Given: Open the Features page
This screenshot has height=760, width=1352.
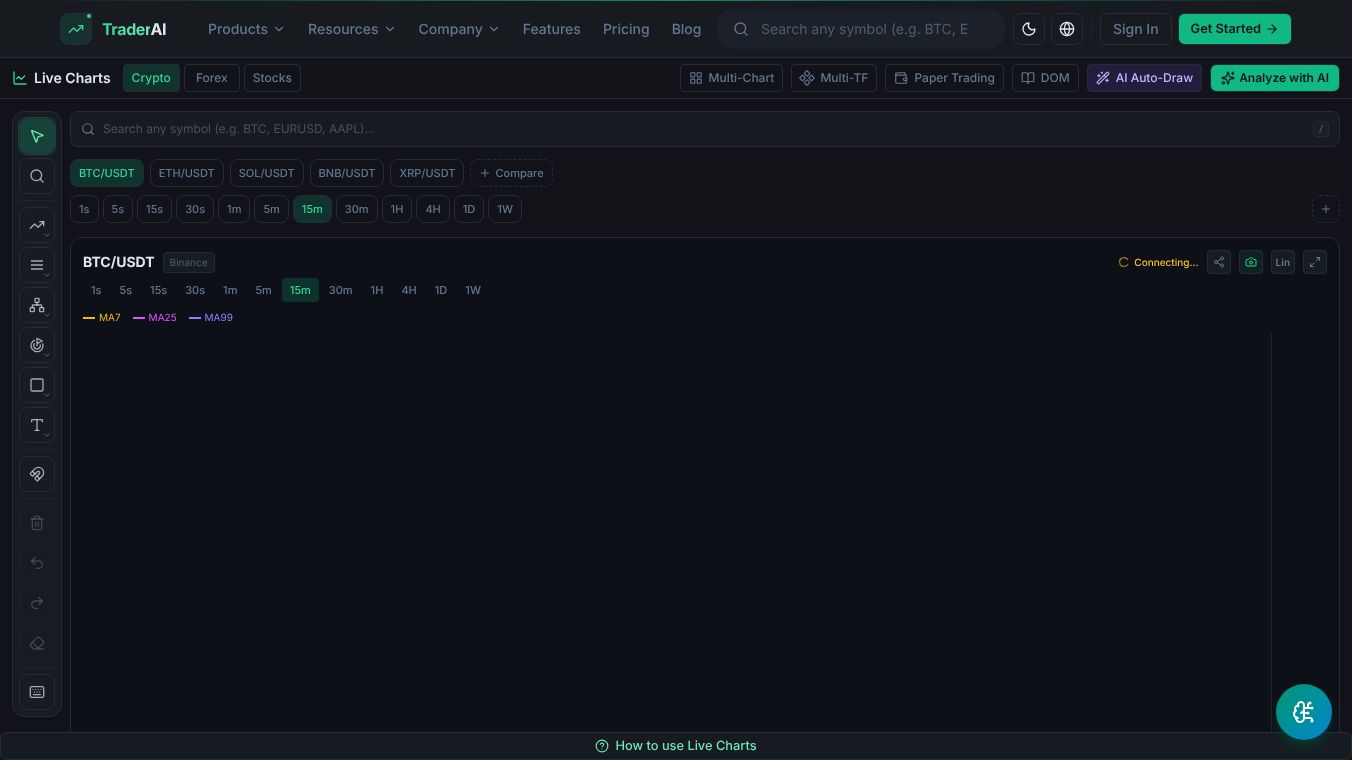Looking at the screenshot, I should tap(551, 29).
